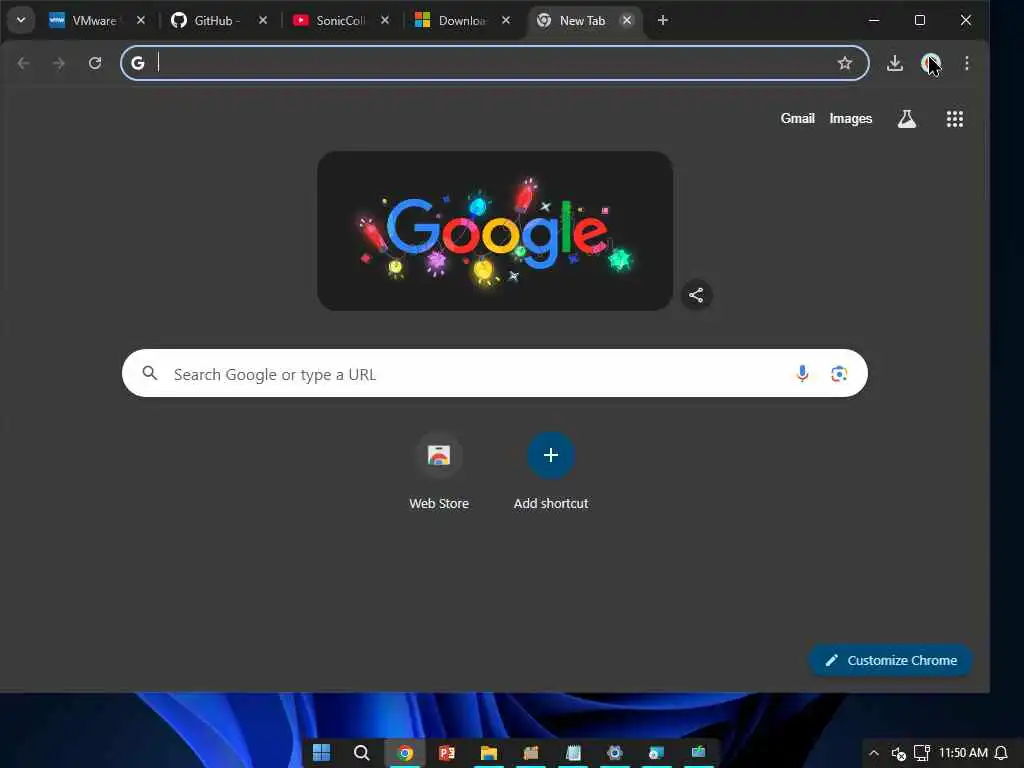This screenshot has height=768, width=1024.
Task: Click muted volume tray icon
Action: tap(898, 753)
